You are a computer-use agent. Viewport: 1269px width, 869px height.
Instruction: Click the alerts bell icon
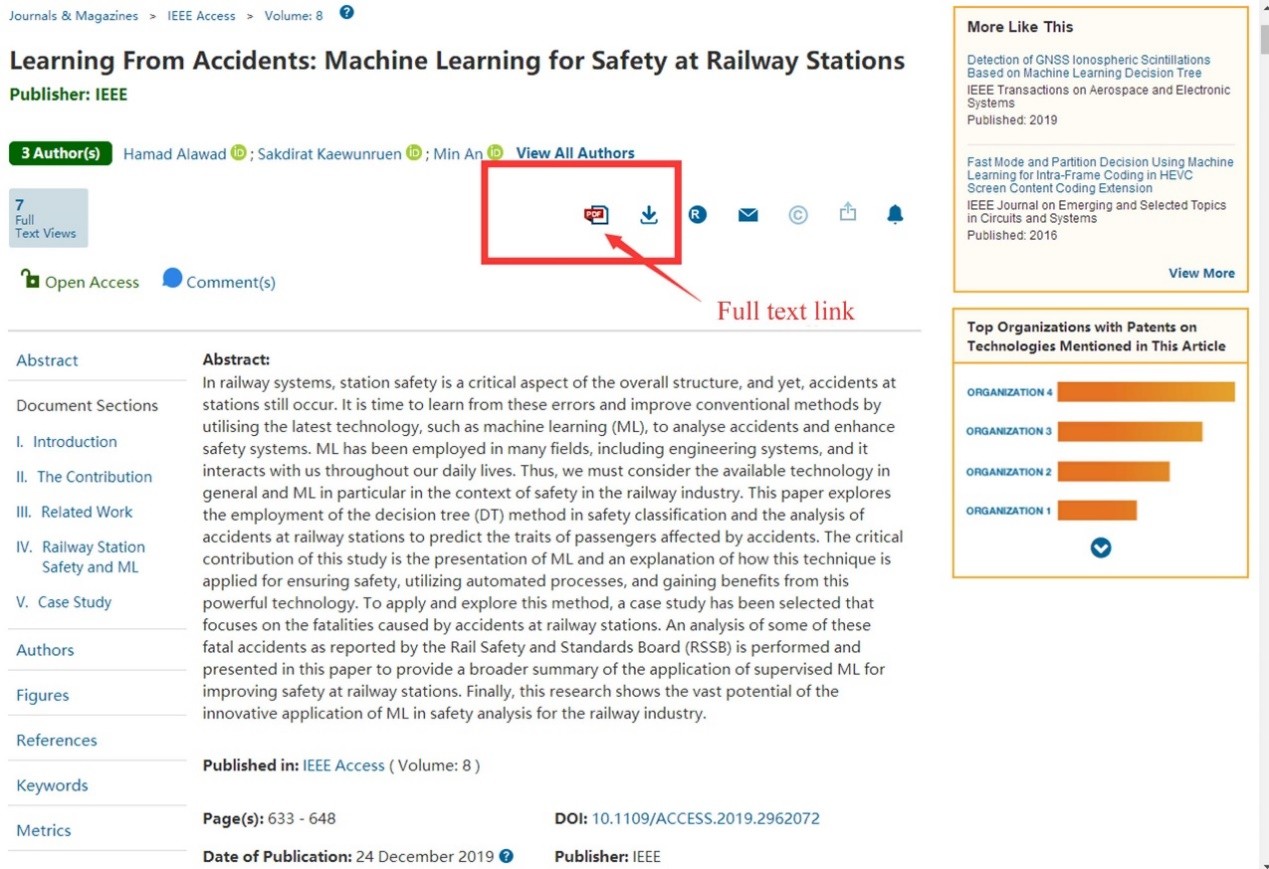tap(895, 214)
